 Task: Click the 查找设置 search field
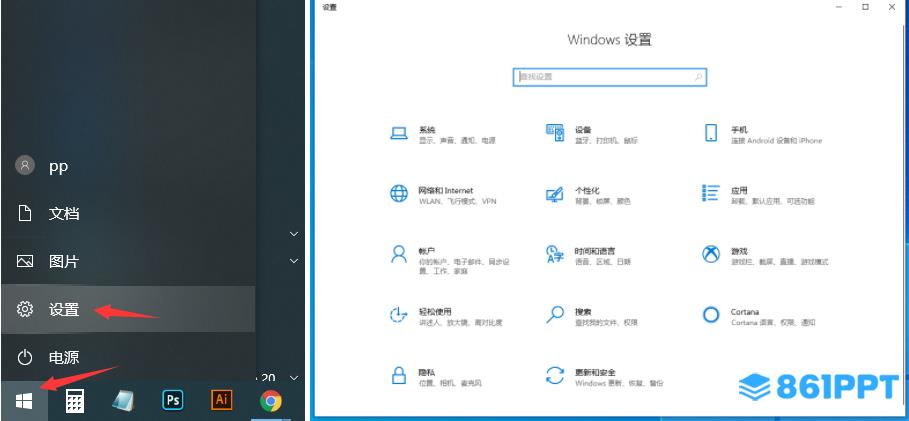point(610,77)
